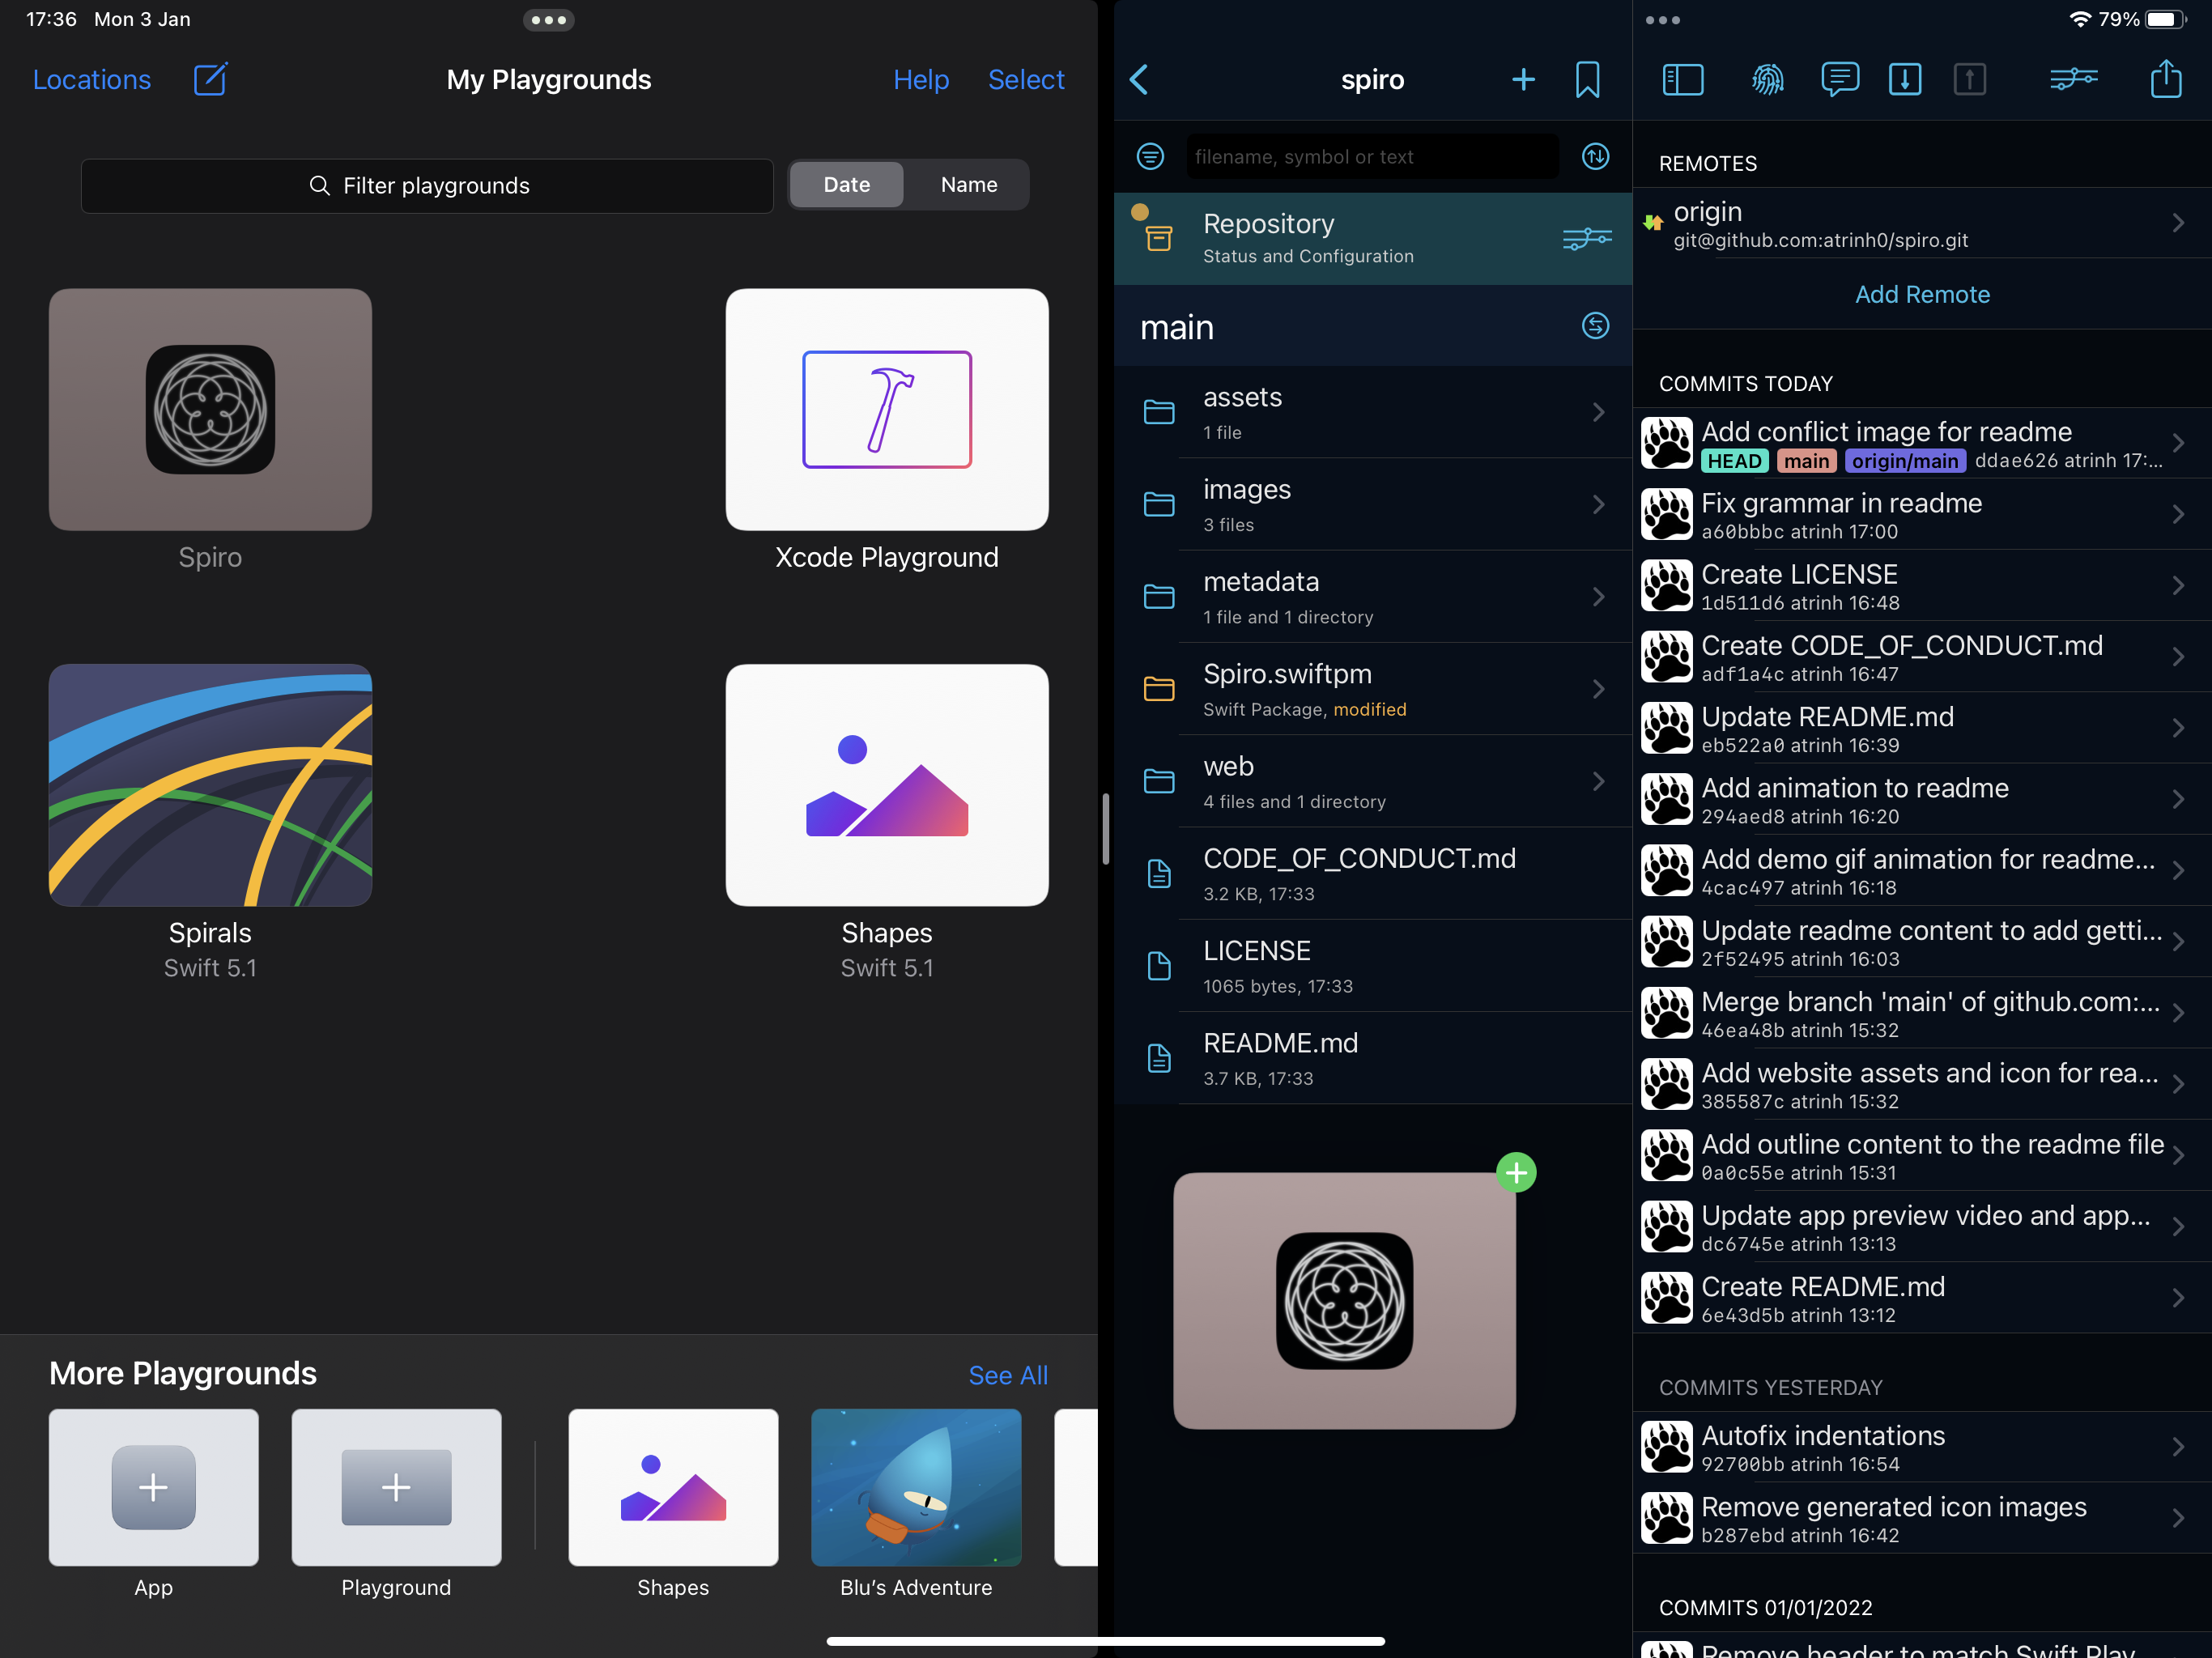2212x1658 pixels.
Task: Expand the origin remote details
Action: pyautogui.click(x=1920, y=224)
